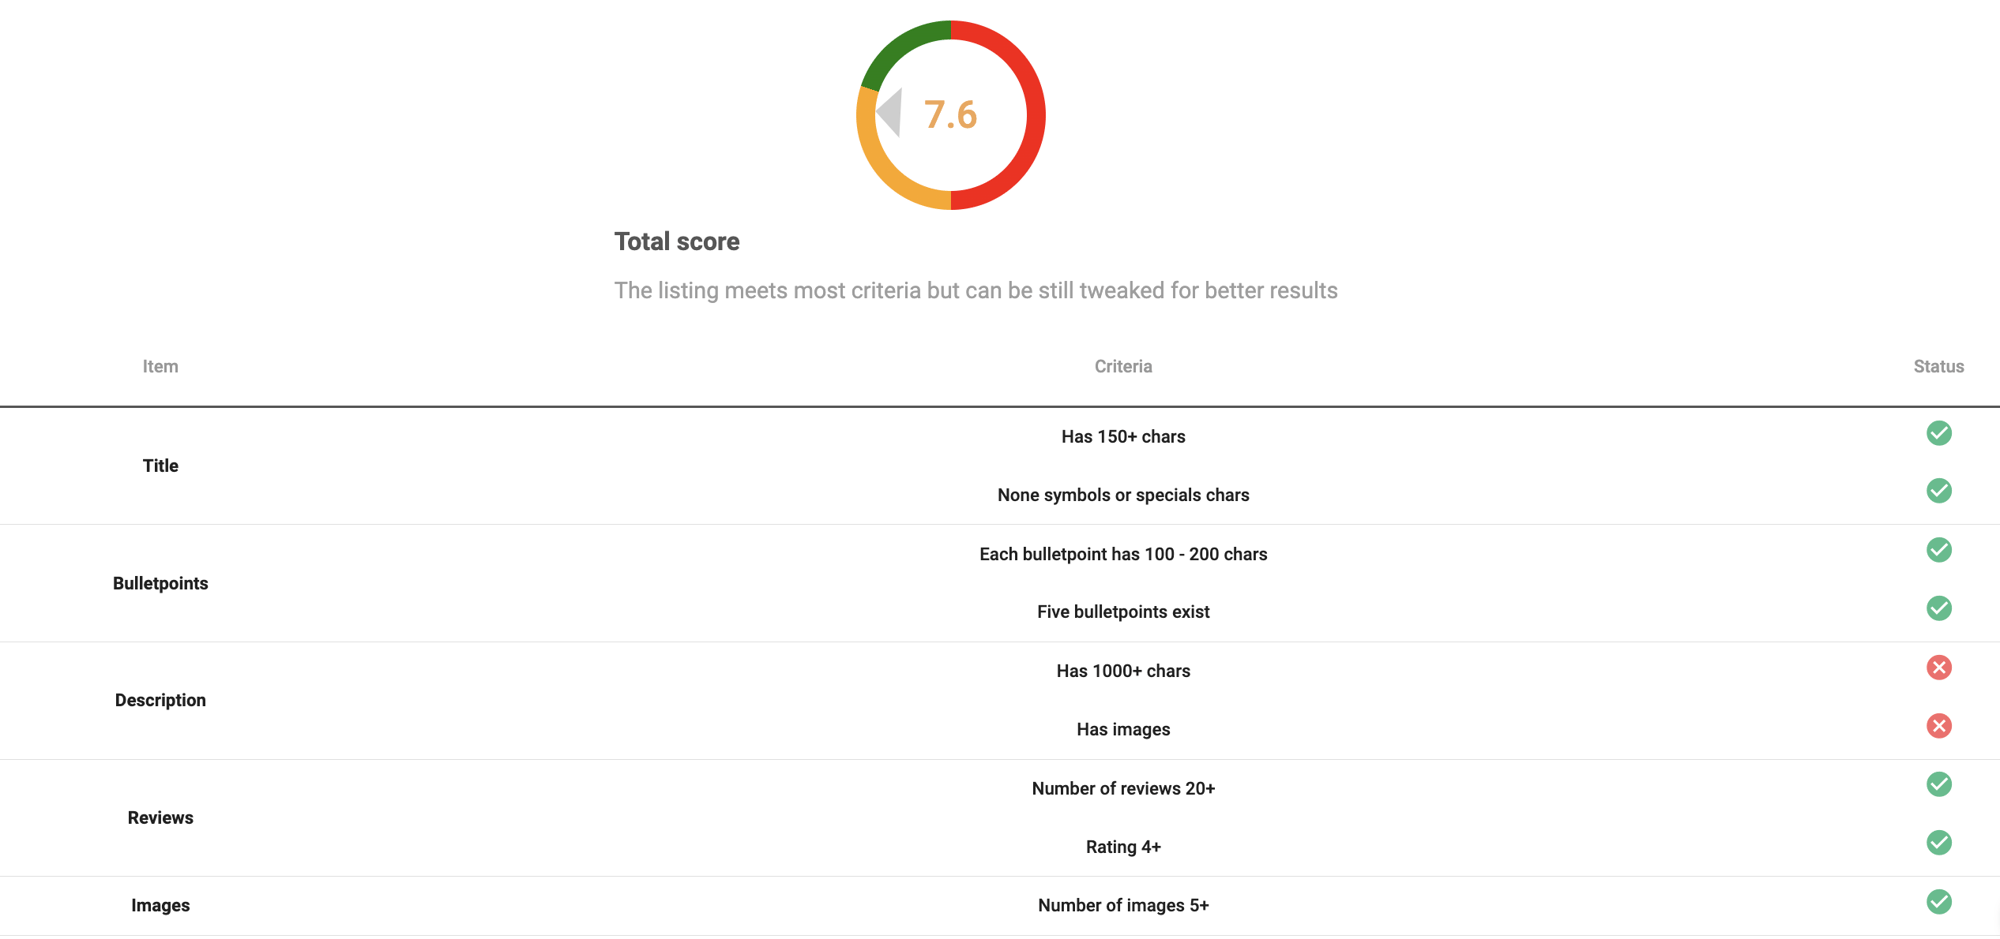
Task: Click check icon for Number of reviews 20+
Action: pyautogui.click(x=1938, y=784)
